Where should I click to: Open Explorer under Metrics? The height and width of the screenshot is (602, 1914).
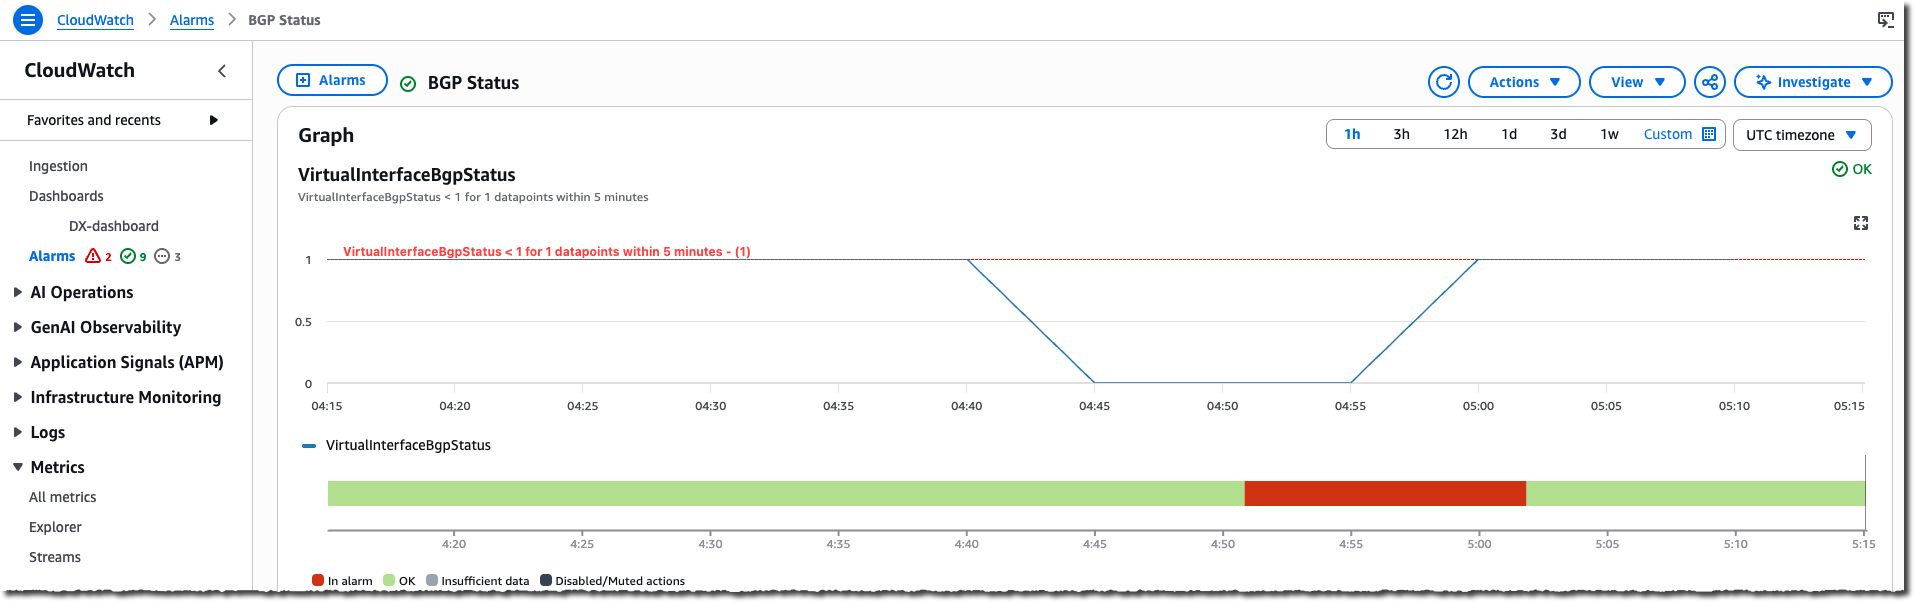55,527
